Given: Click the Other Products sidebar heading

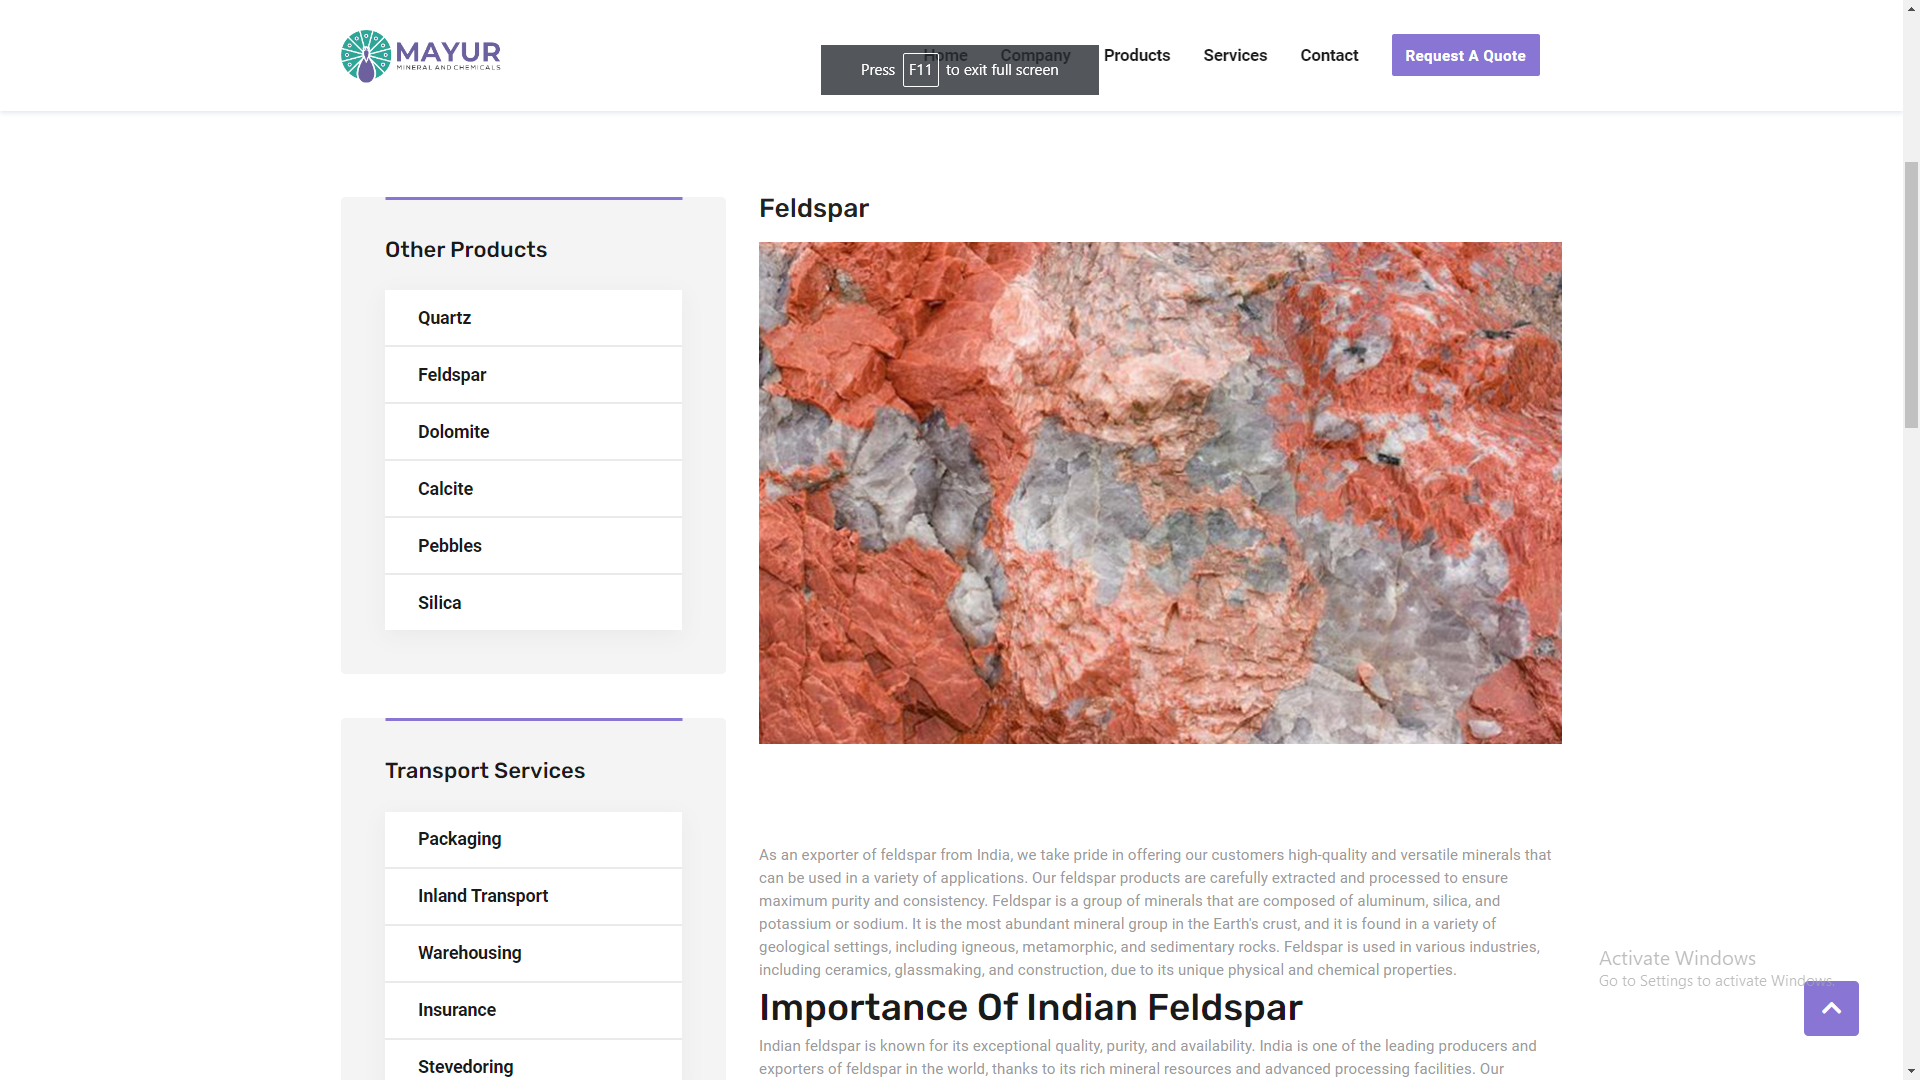Looking at the screenshot, I should 466,250.
